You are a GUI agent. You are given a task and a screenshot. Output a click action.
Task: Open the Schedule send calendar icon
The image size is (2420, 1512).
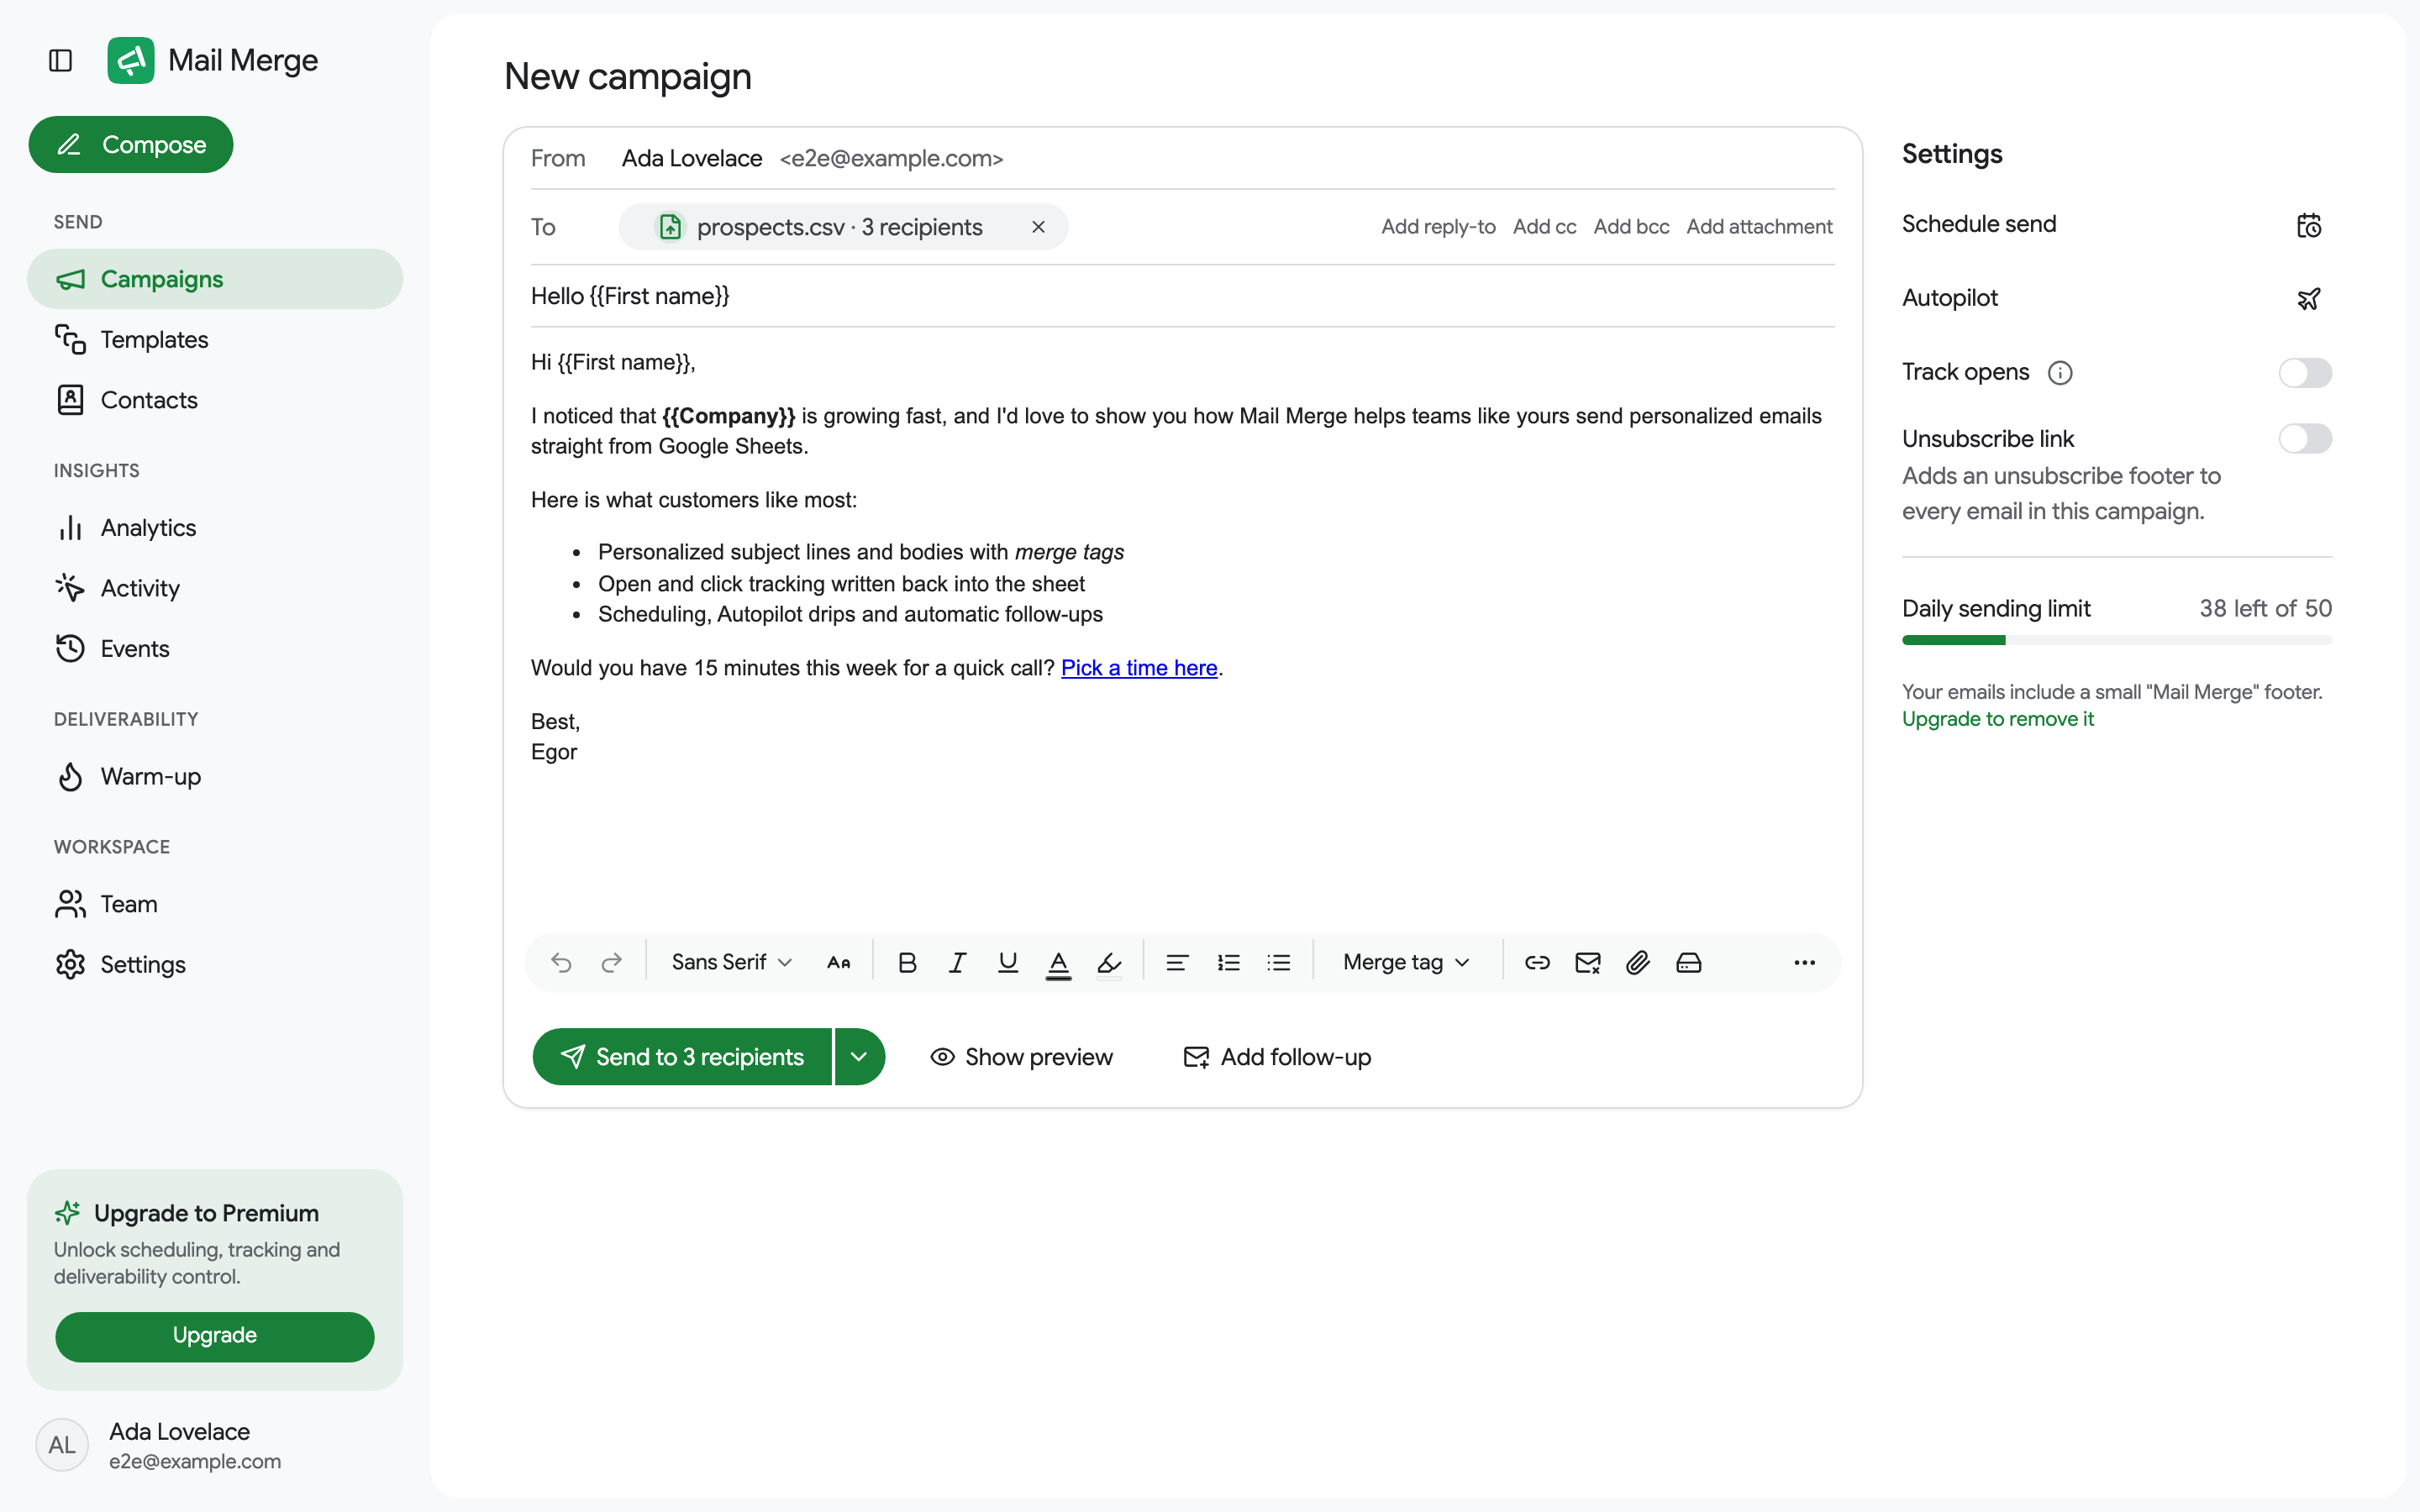pyautogui.click(x=2308, y=225)
